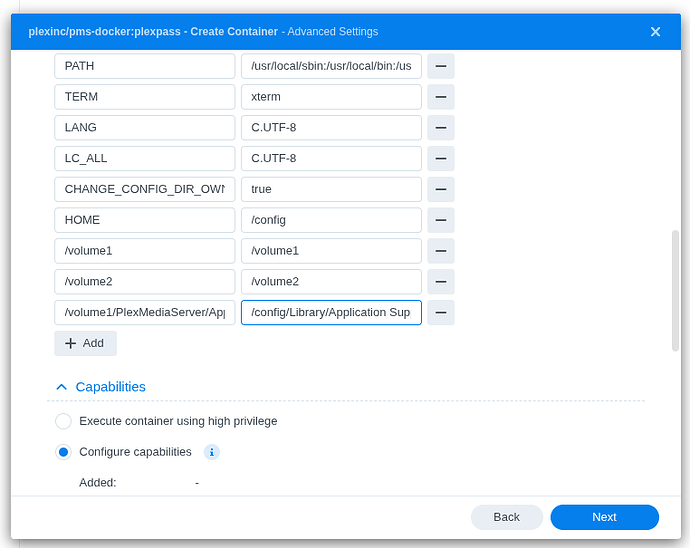Focus the PATH variable name field

[144, 67]
